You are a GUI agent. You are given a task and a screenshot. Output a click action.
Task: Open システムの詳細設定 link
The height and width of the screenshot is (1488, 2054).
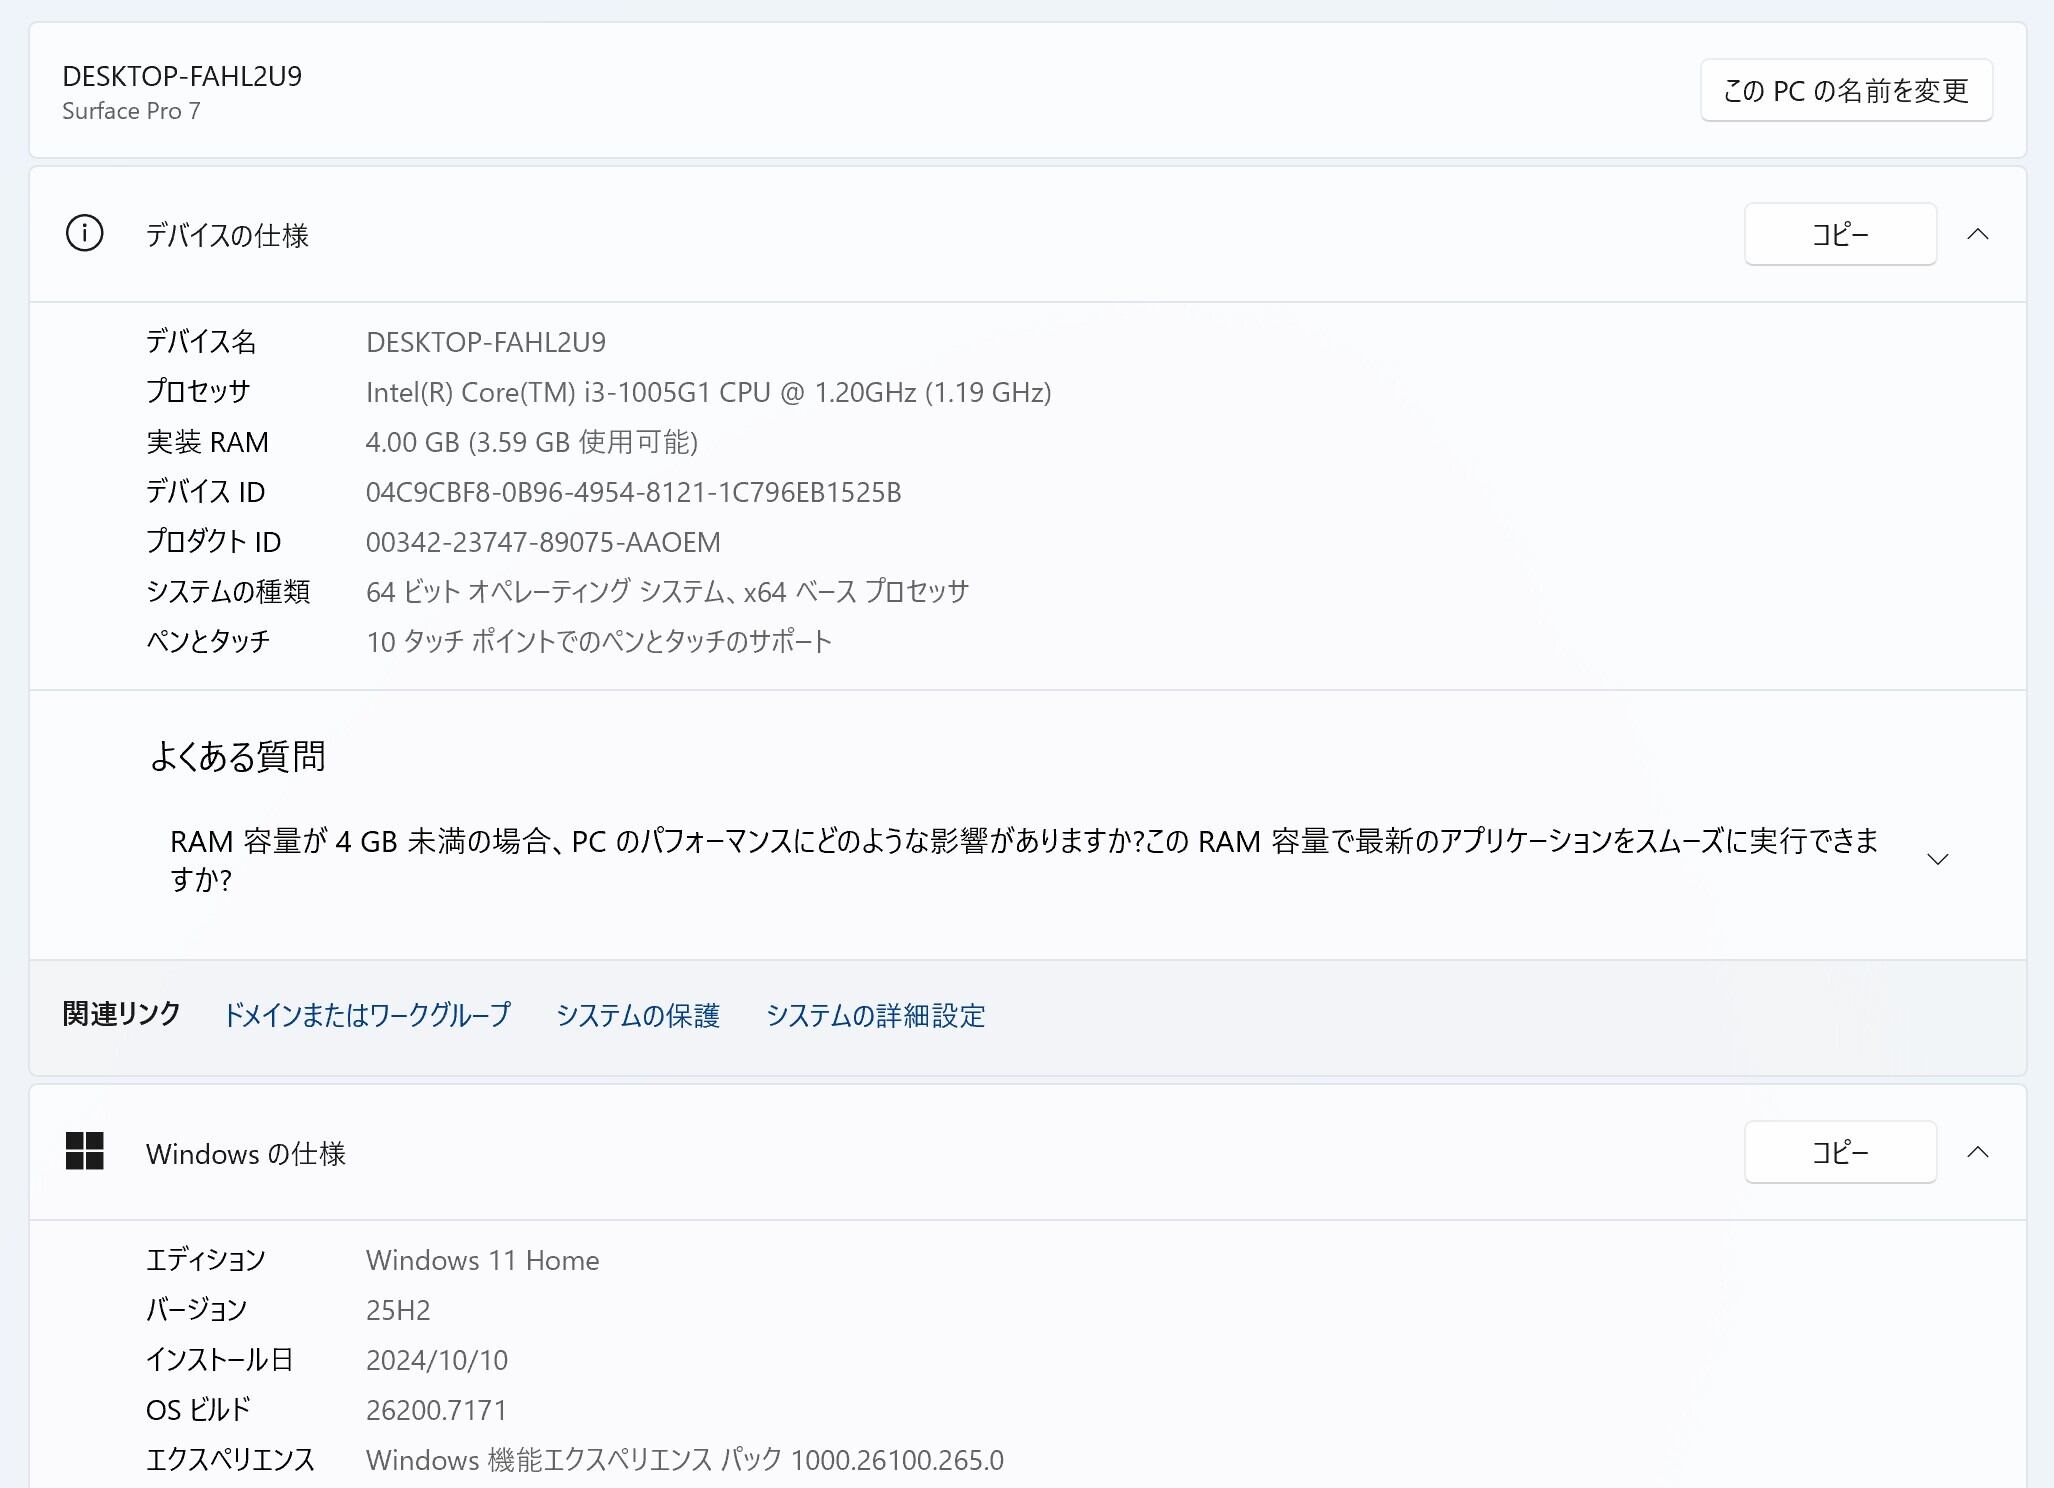(875, 1015)
